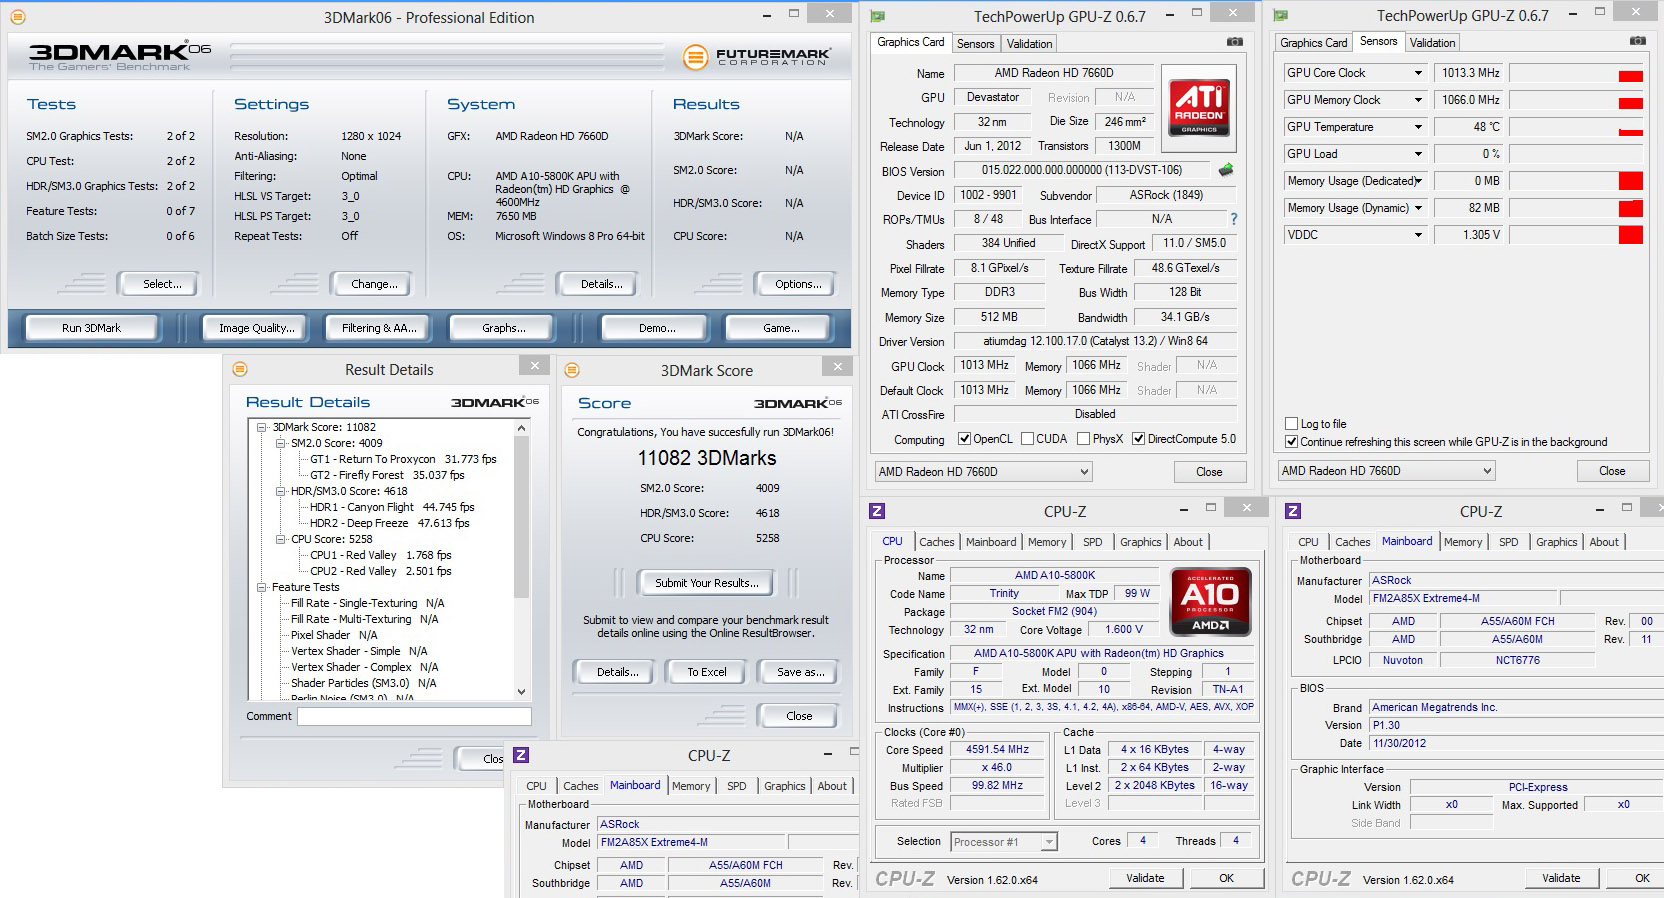Select GT1 - Return To Proxycon result row
The image size is (1664, 898).
tap(403, 459)
